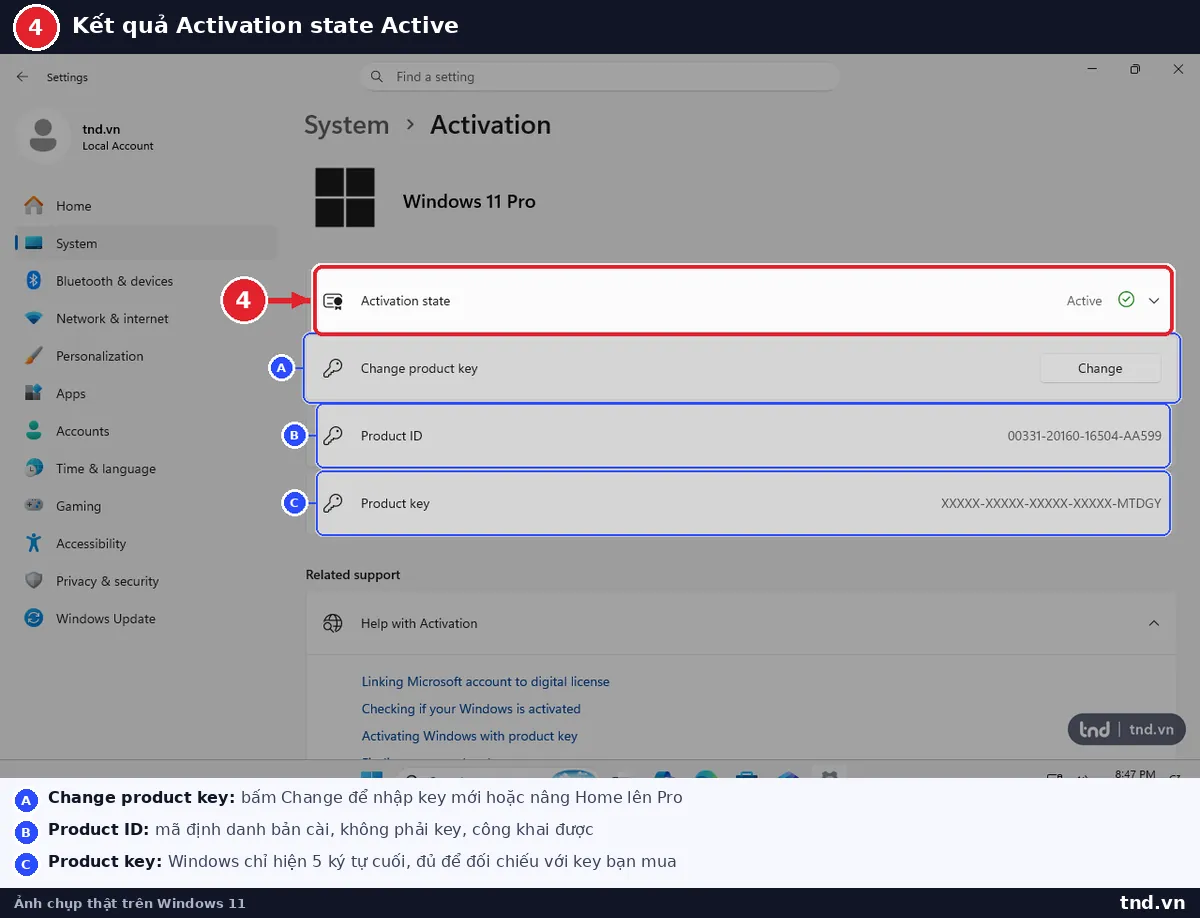Expand the Activation state chevron
Viewport: 1200px width, 918px height.
click(1154, 300)
